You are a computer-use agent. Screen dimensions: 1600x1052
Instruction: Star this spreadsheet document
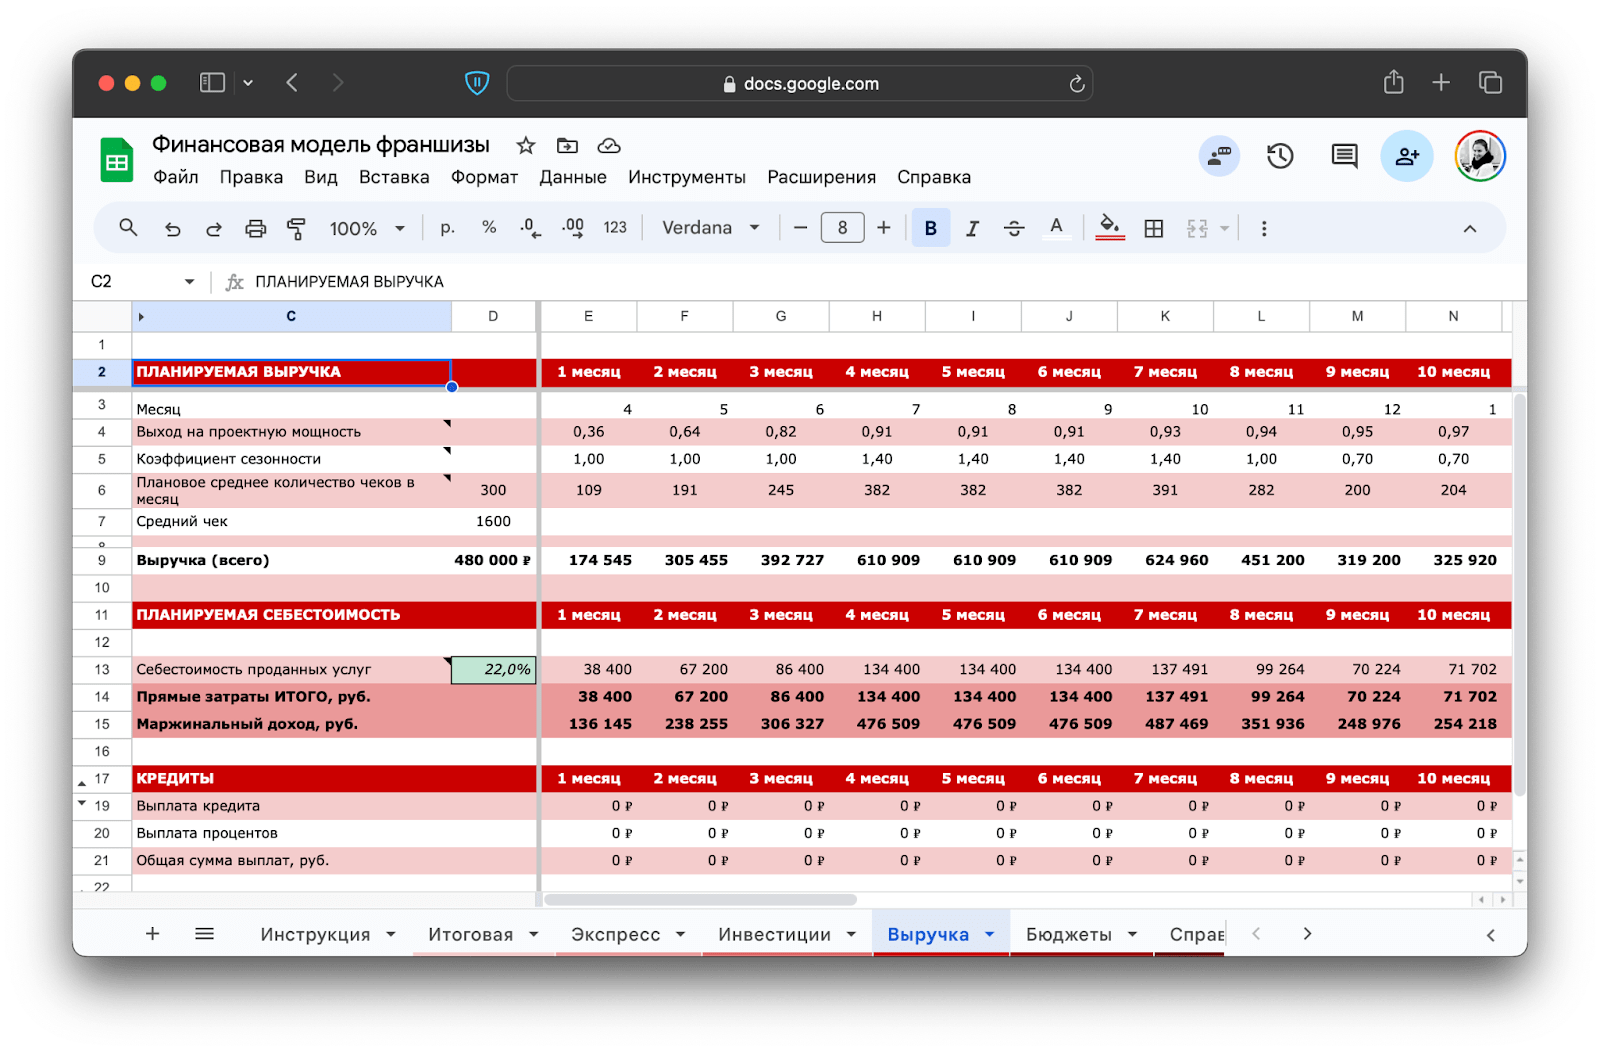click(526, 146)
